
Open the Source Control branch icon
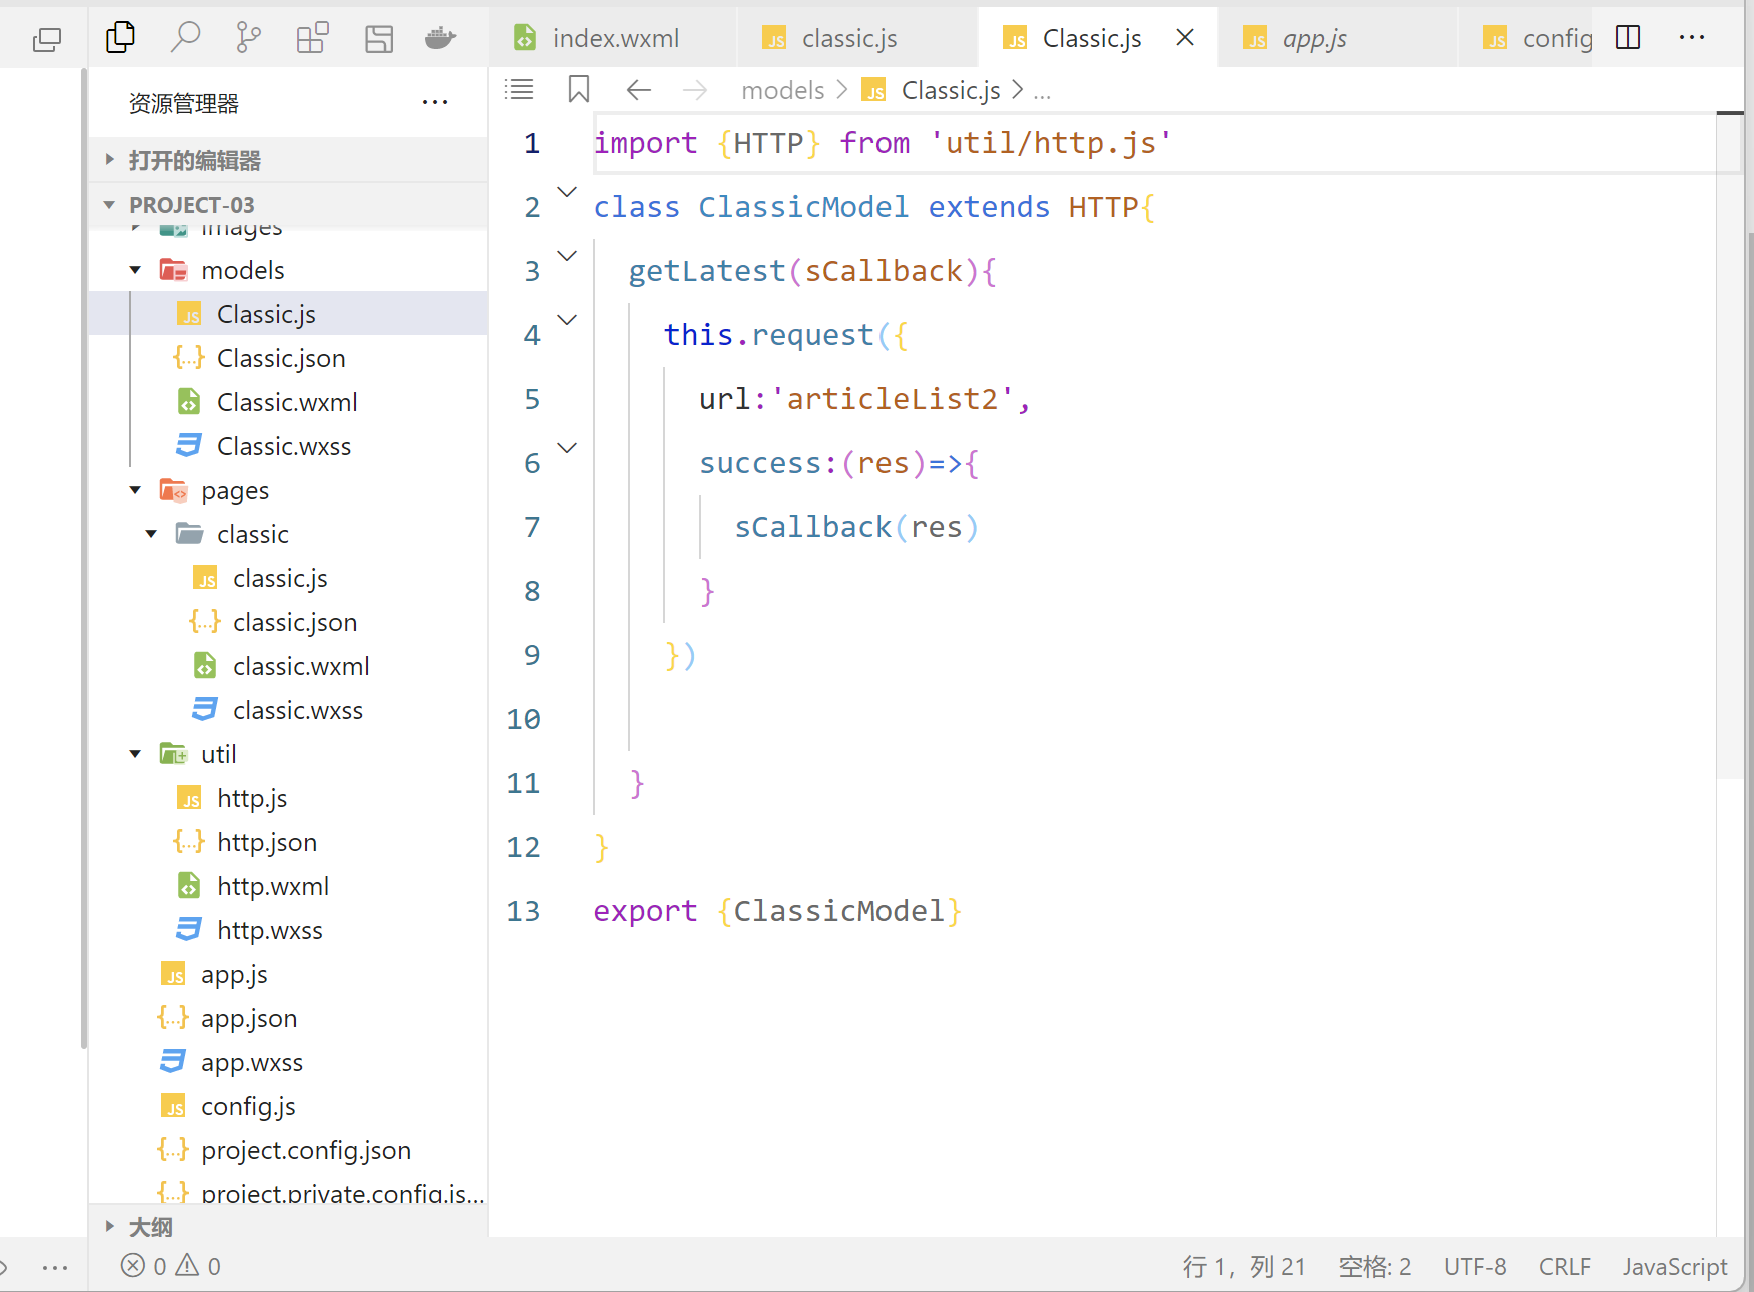coord(248,38)
